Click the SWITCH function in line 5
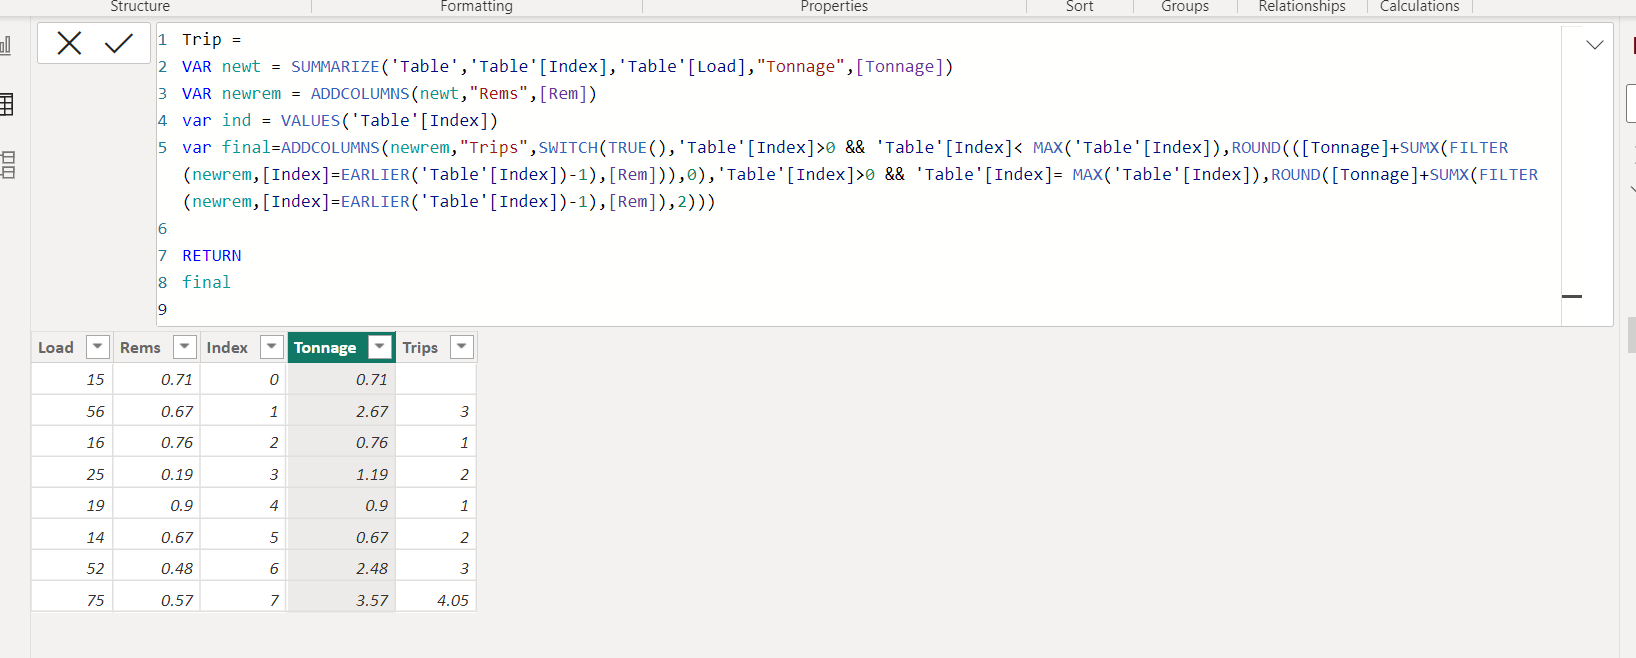 [x=568, y=148]
